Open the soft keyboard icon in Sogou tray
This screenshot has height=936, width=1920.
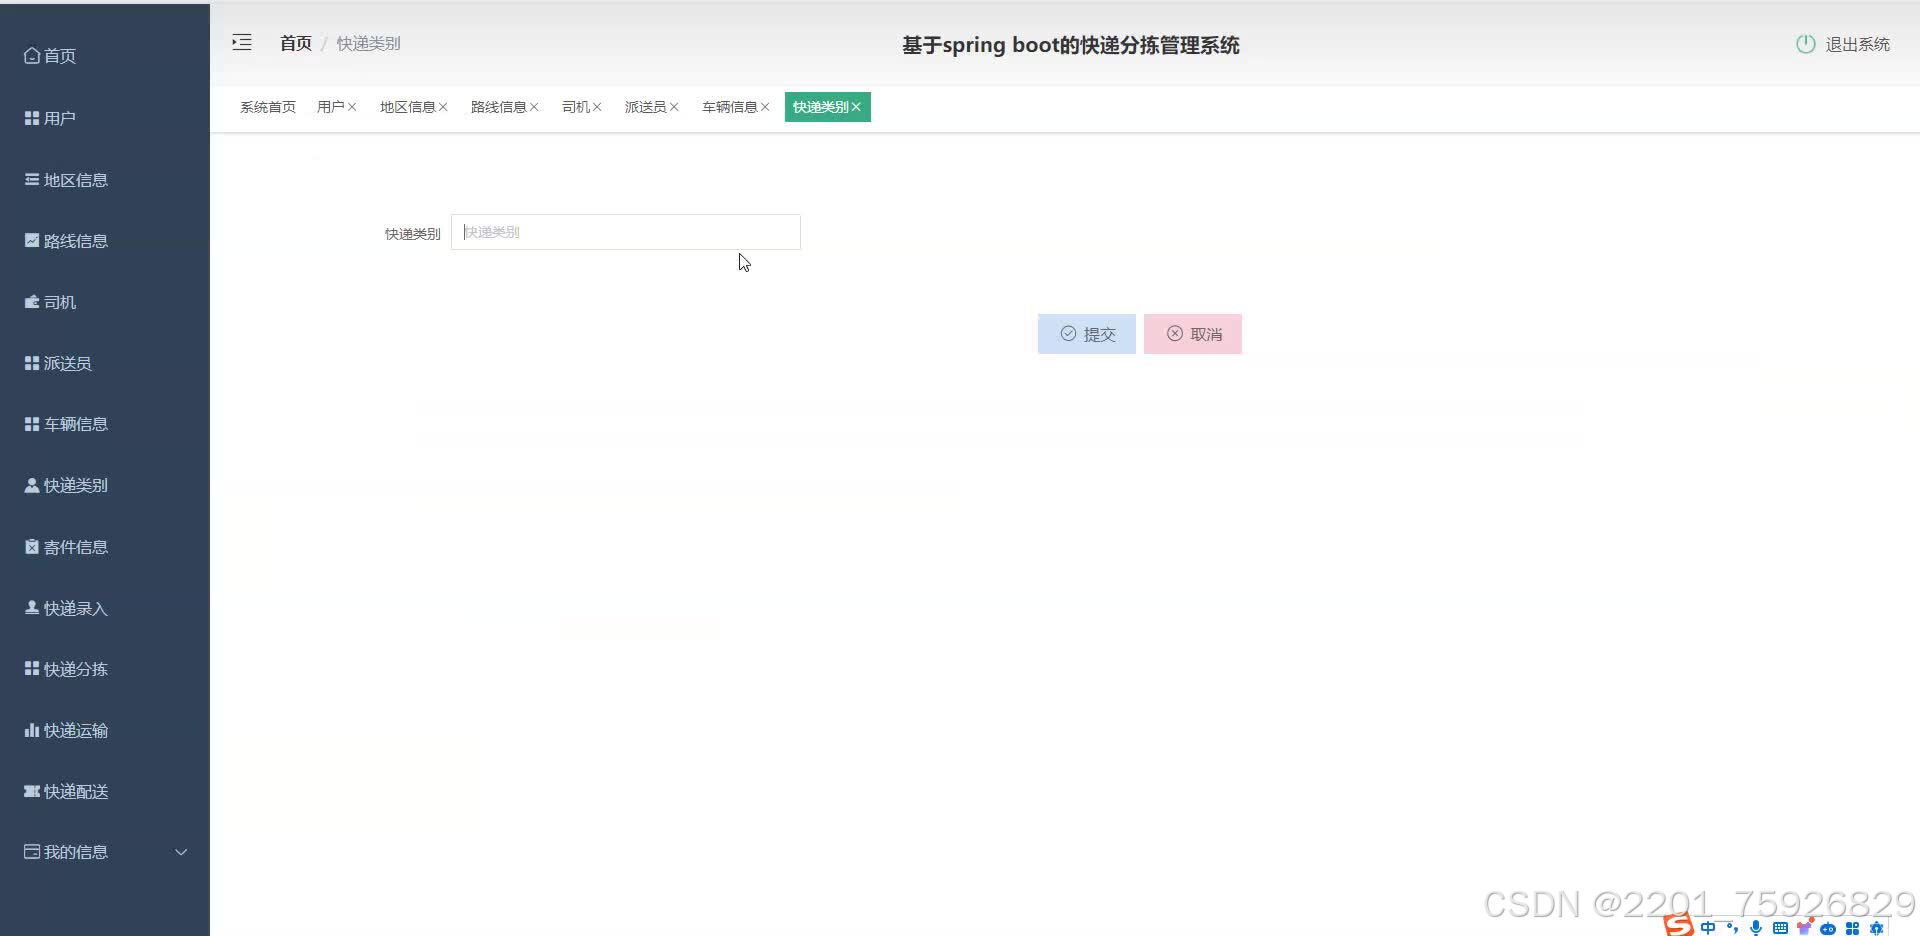pos(1780,927)
